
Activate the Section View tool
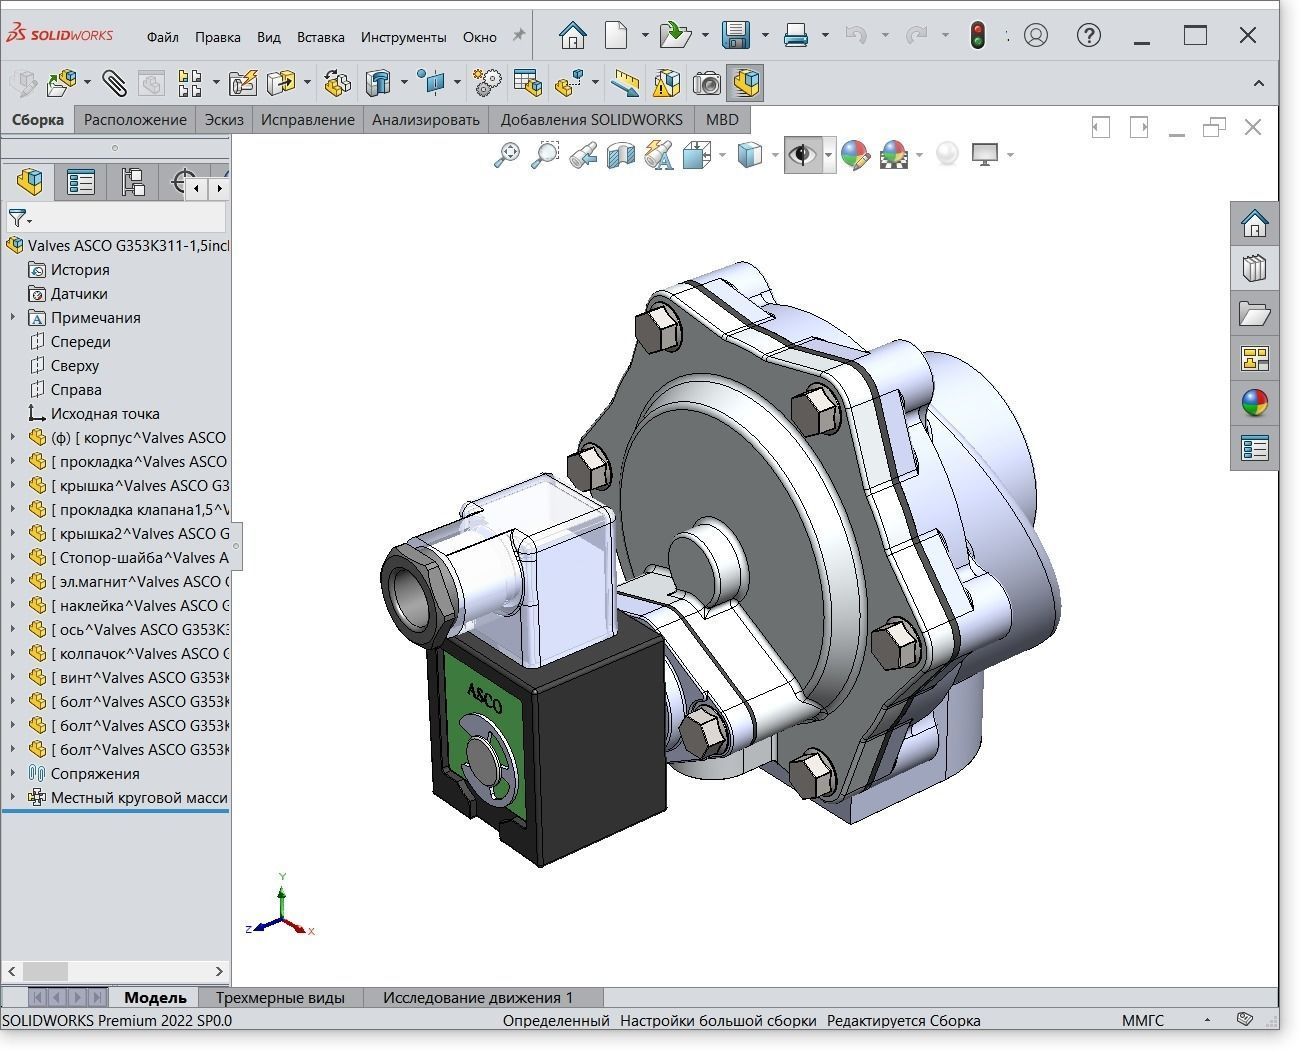(x=621, y=155)
